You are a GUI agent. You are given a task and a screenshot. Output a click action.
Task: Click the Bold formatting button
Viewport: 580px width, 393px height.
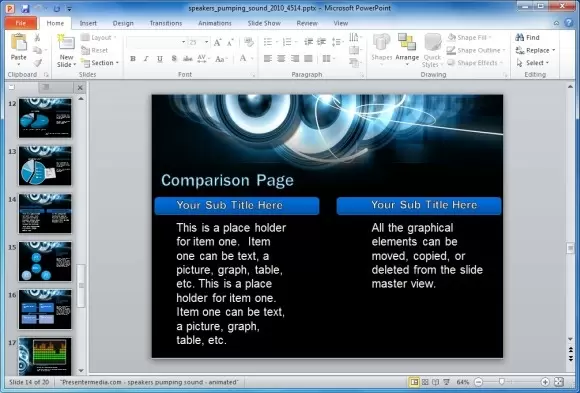tap(133, 59)
